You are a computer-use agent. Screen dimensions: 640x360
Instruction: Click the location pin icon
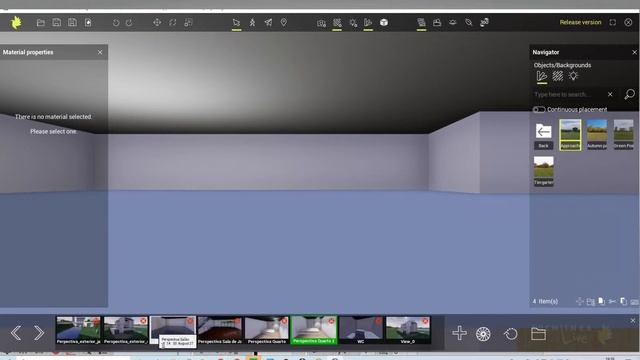(x=284, y=22)
